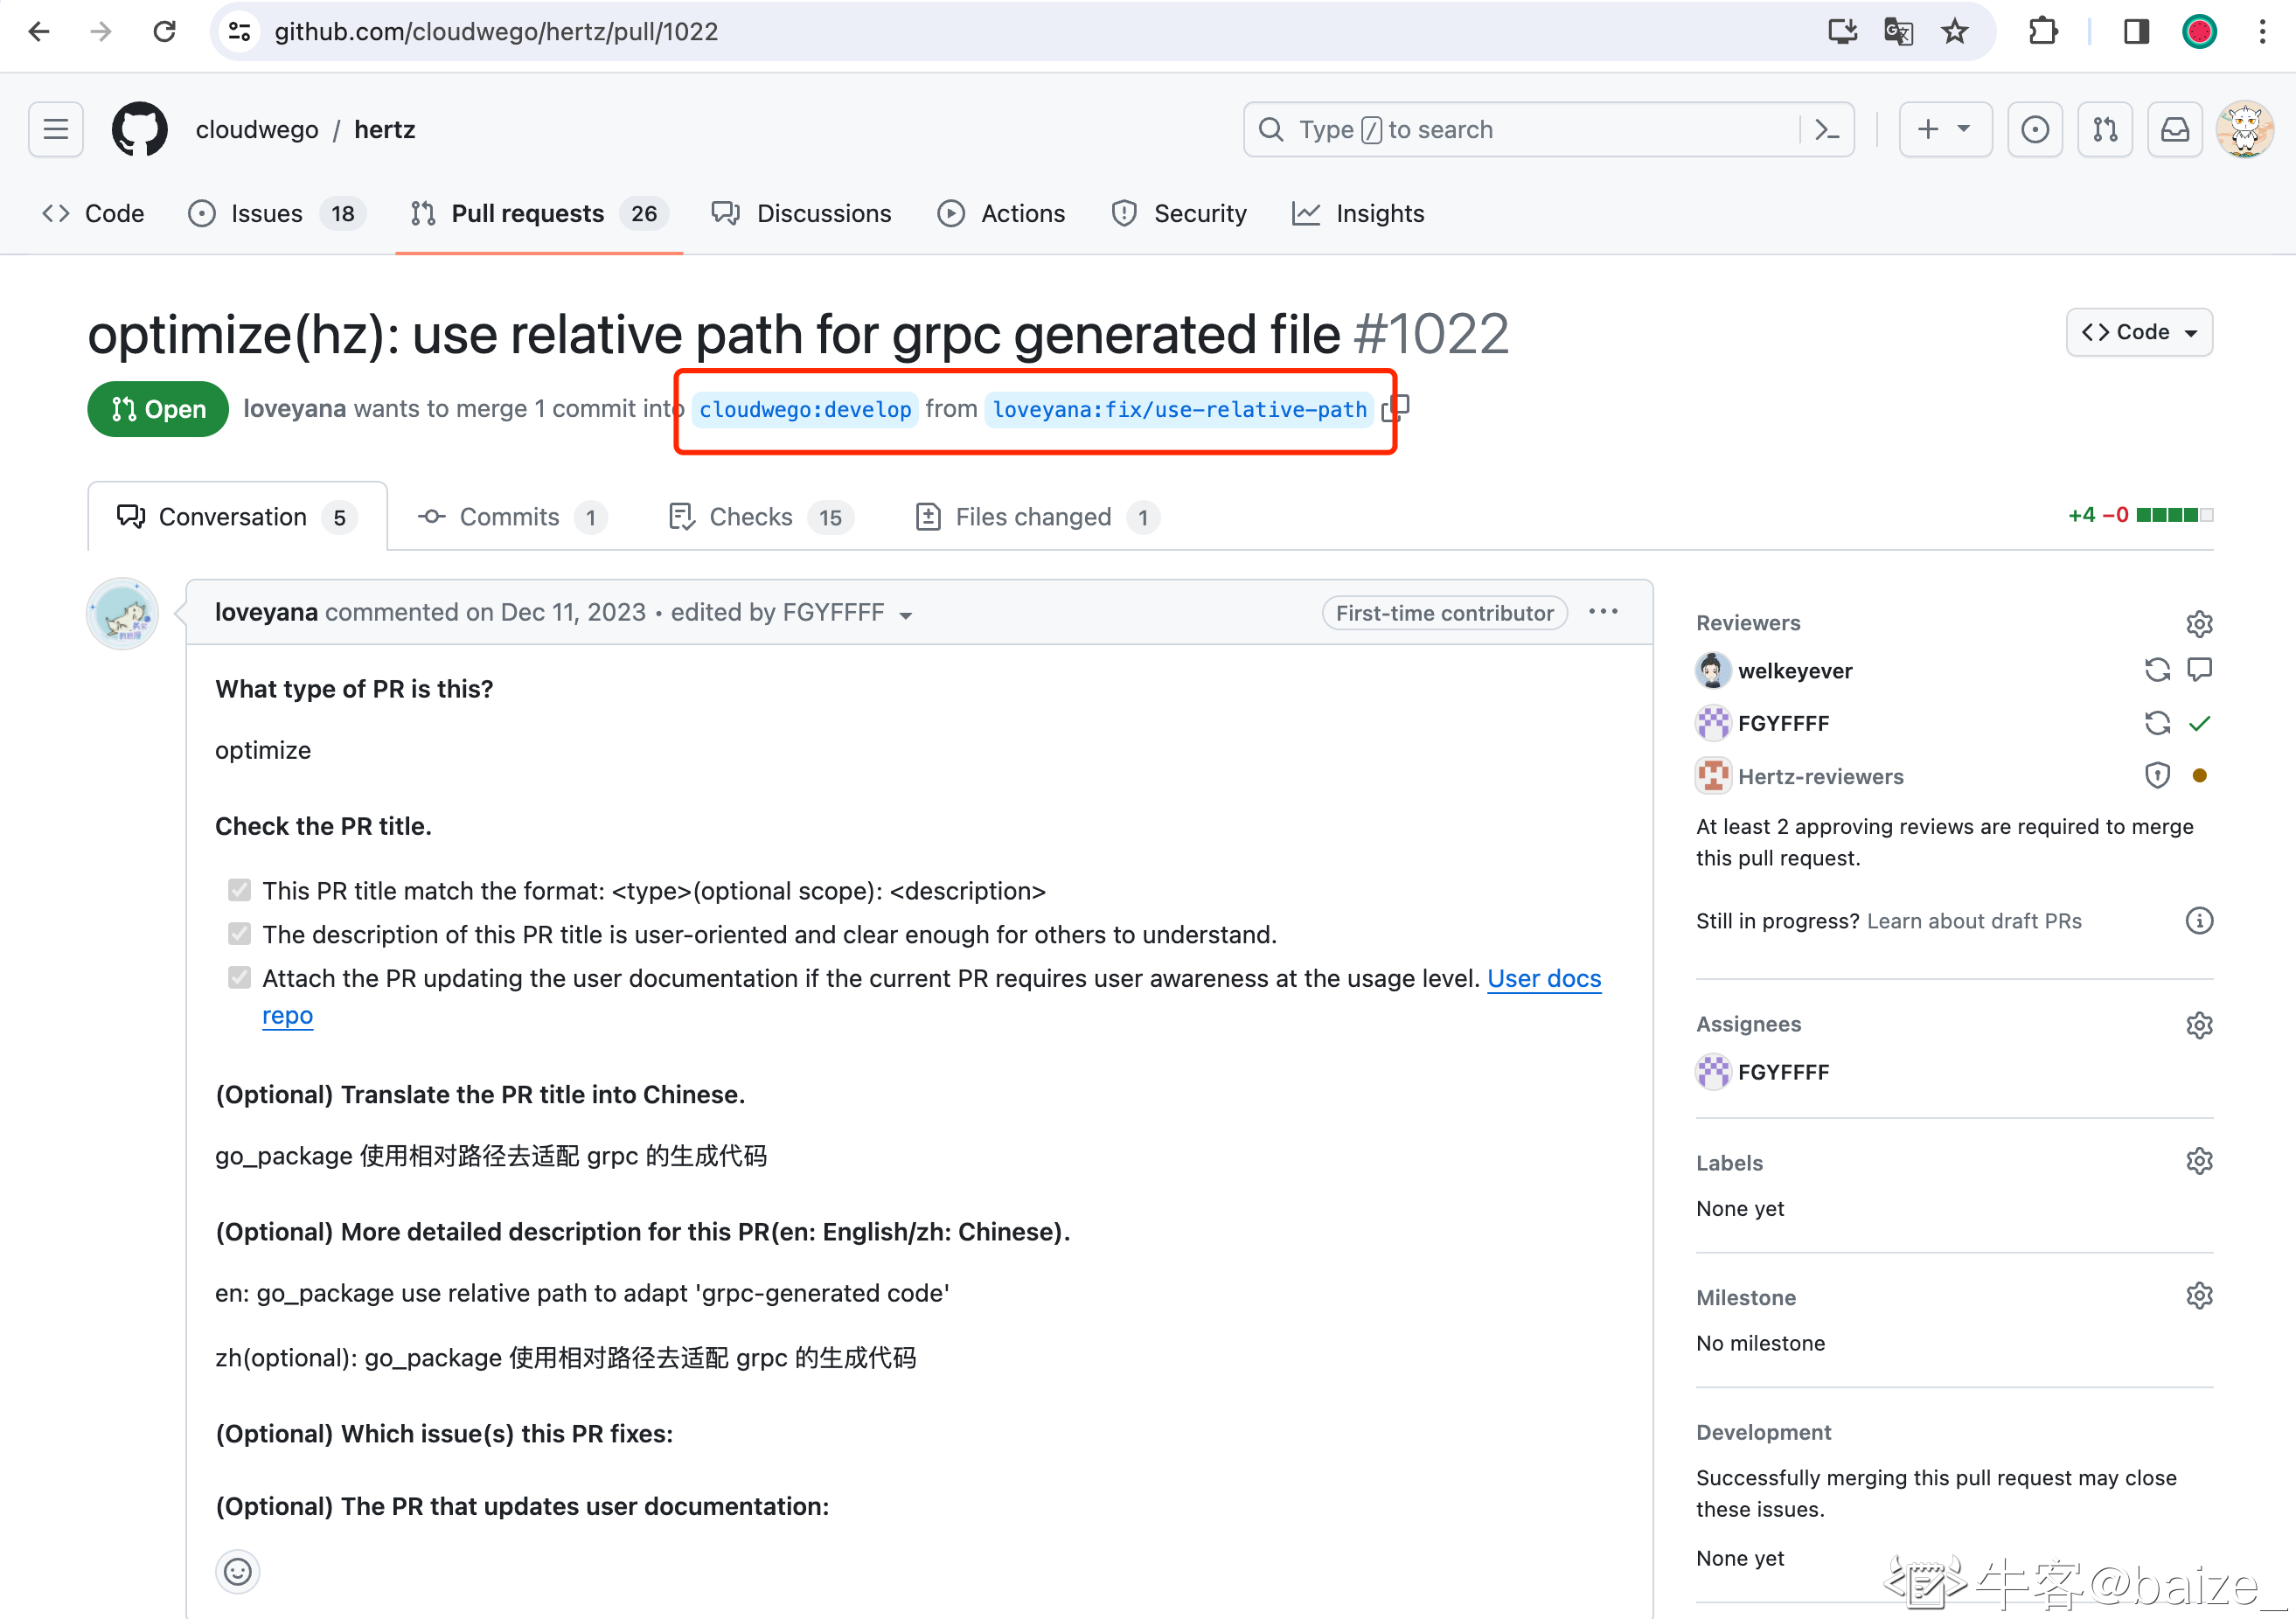Screen dimensions: 2296x1619
Task: Expand the Code dropdown button
Action: pos(2139,332)
